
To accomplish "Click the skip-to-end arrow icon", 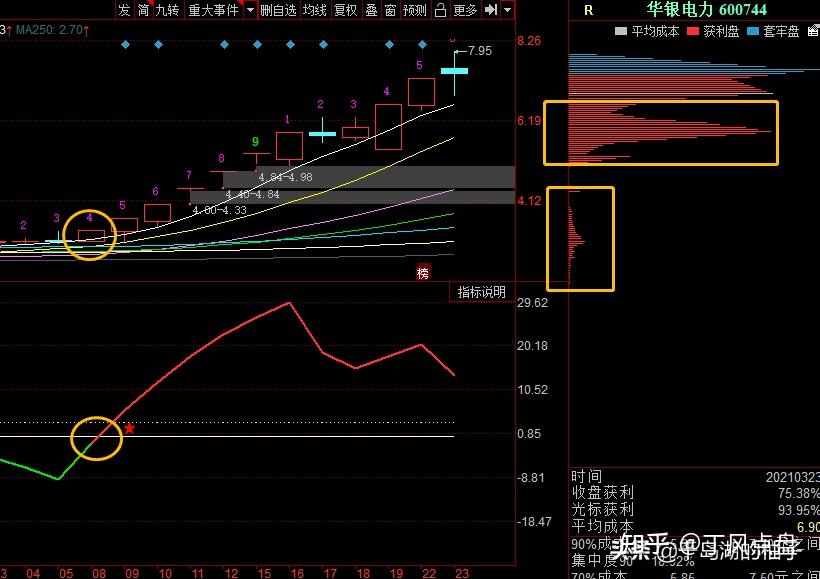I will pyautogui.click(x=490, y=10).
